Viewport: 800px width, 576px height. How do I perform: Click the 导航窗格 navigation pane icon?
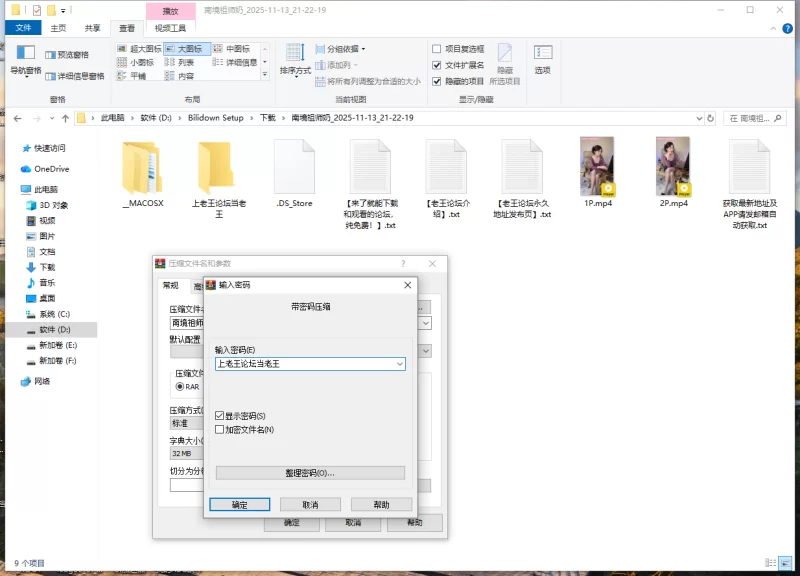pyautogui.click(x=26, y=60)
